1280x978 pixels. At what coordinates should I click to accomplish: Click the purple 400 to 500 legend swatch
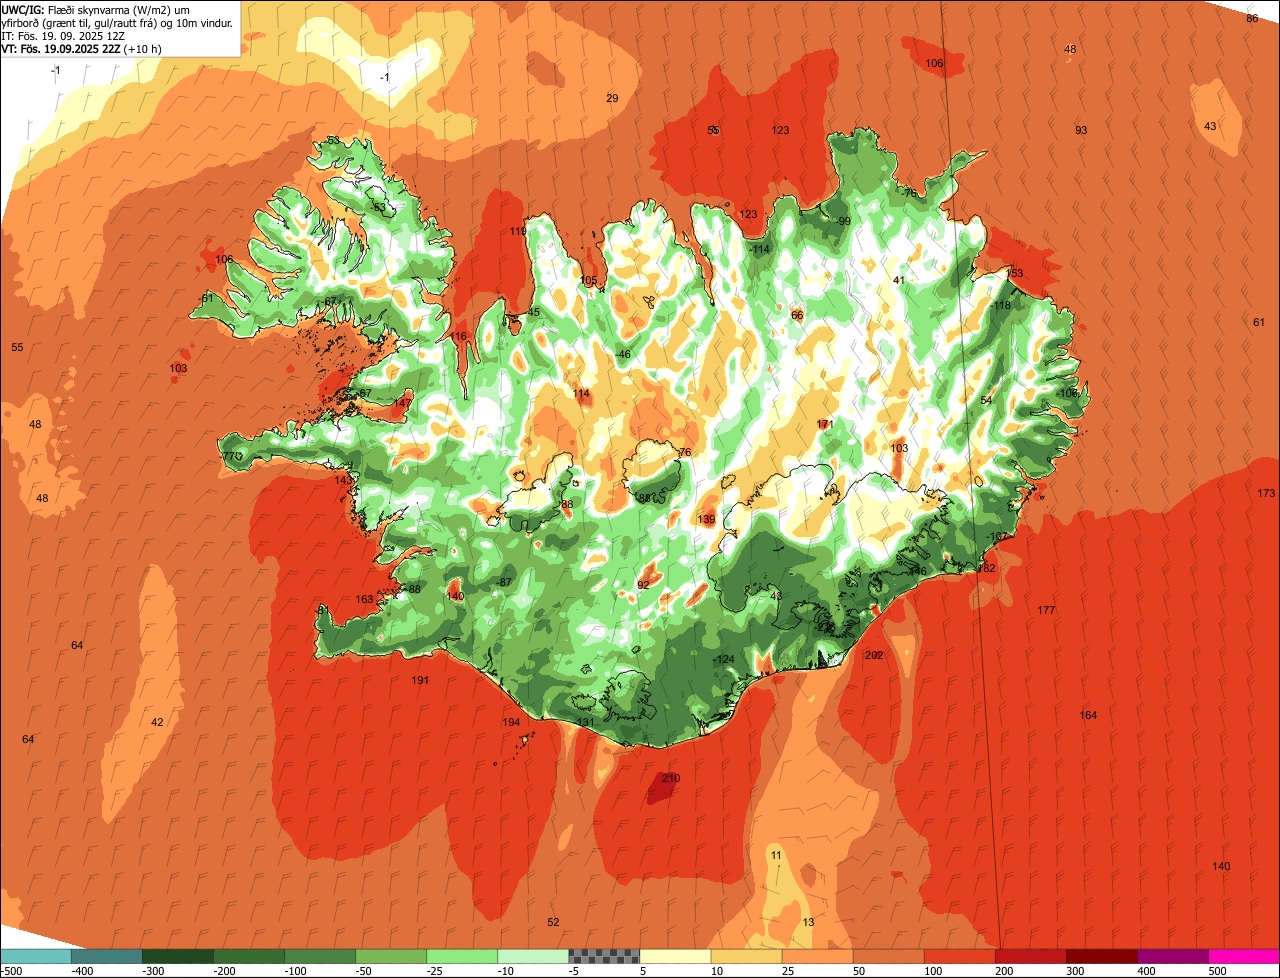pyautogui.click(x=1171, y=956)
